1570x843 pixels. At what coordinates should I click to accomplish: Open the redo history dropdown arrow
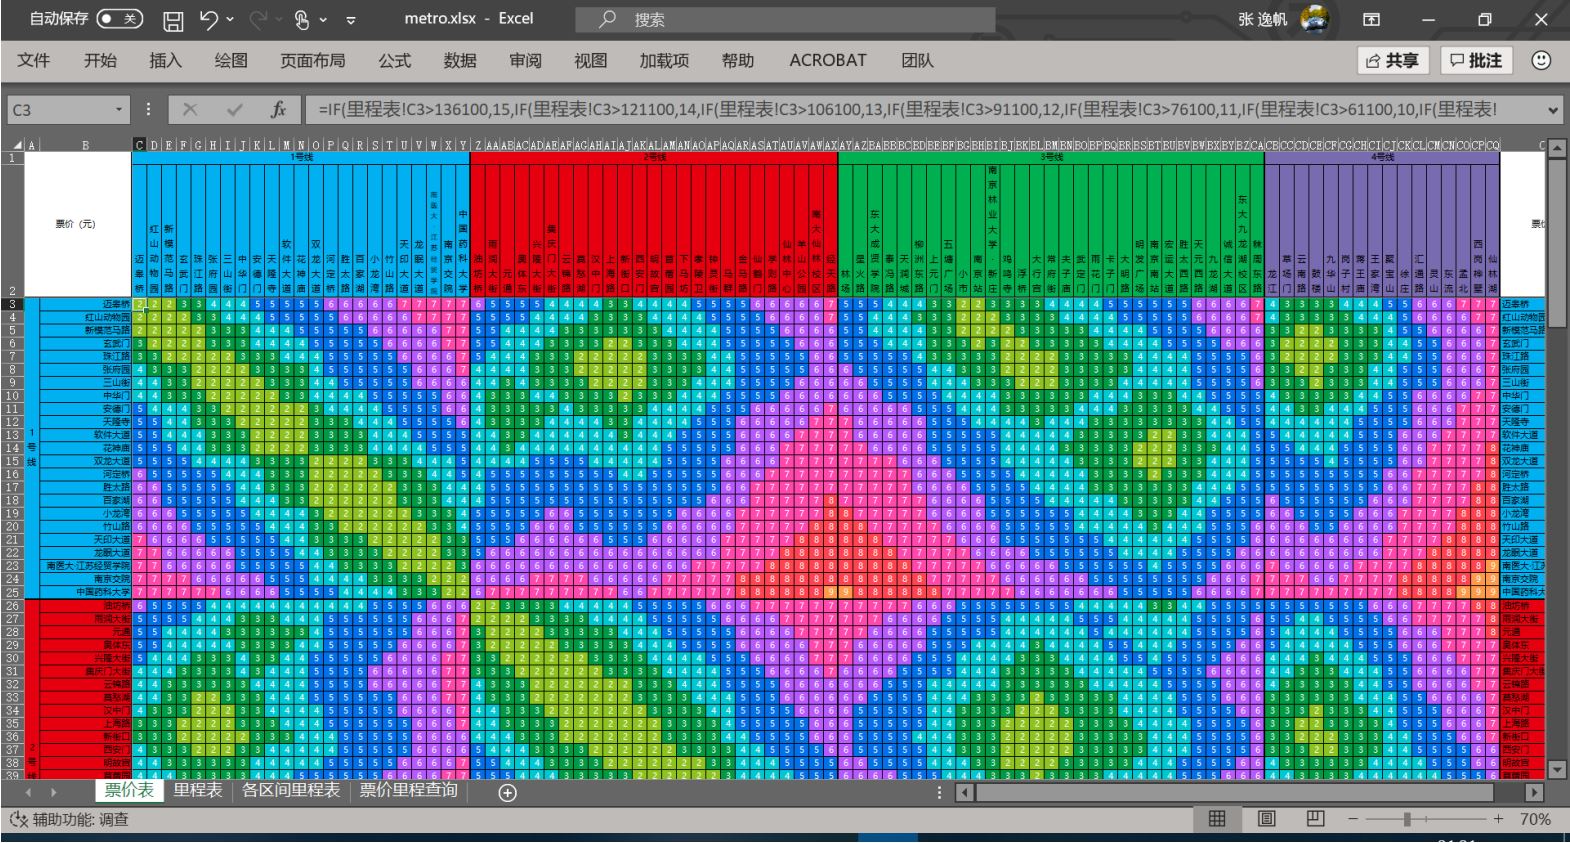279,19
